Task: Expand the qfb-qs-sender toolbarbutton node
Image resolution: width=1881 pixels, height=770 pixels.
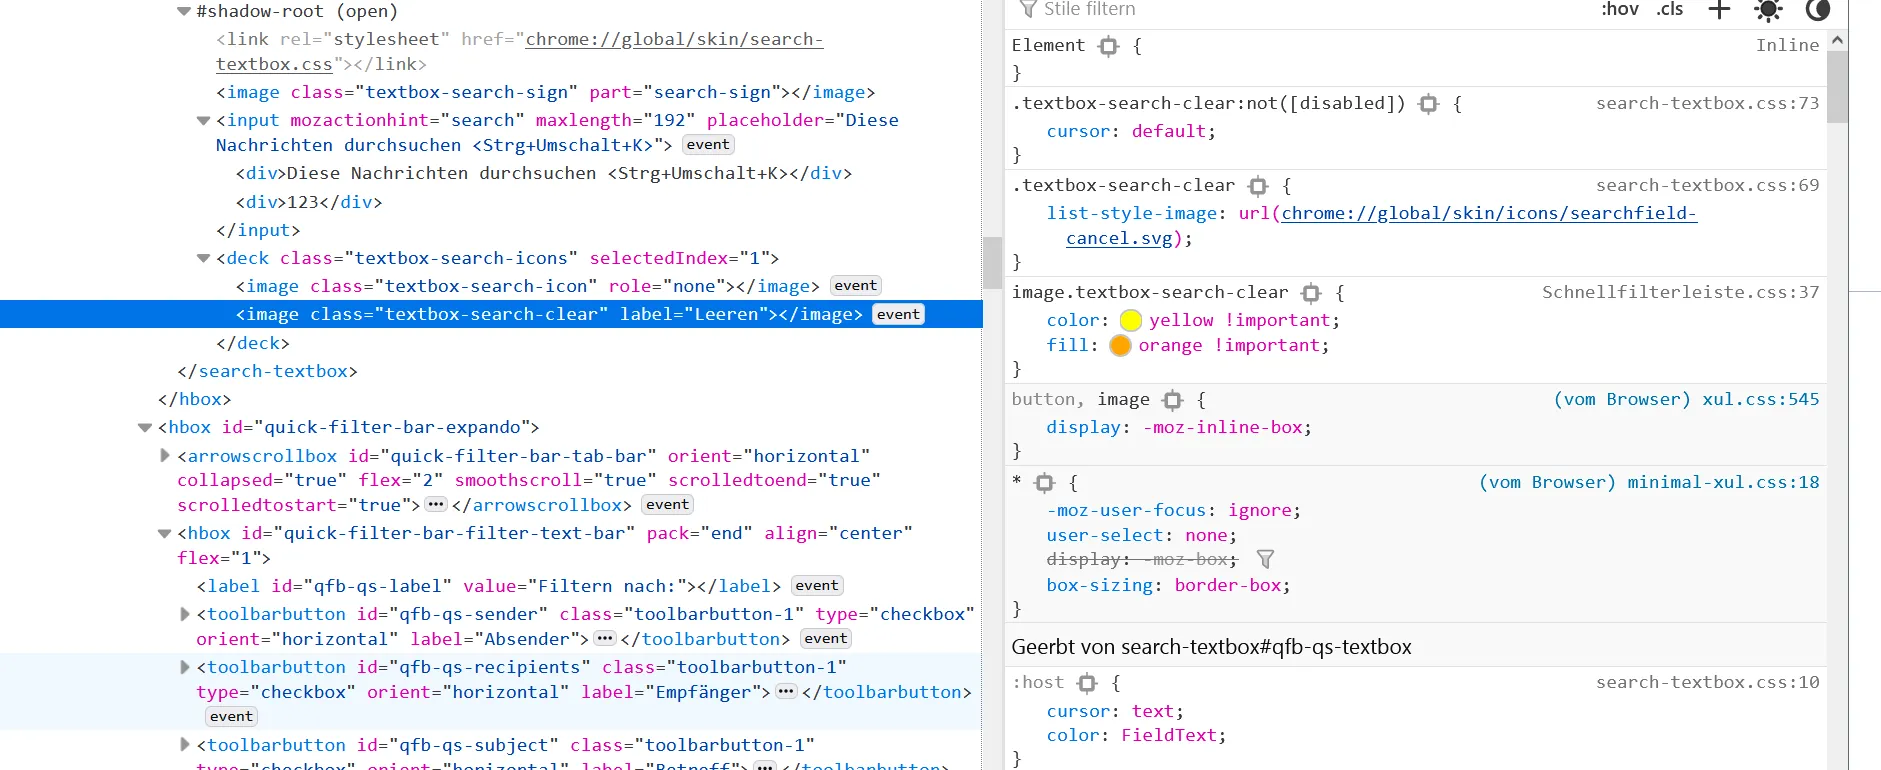Action: point(184,614)
